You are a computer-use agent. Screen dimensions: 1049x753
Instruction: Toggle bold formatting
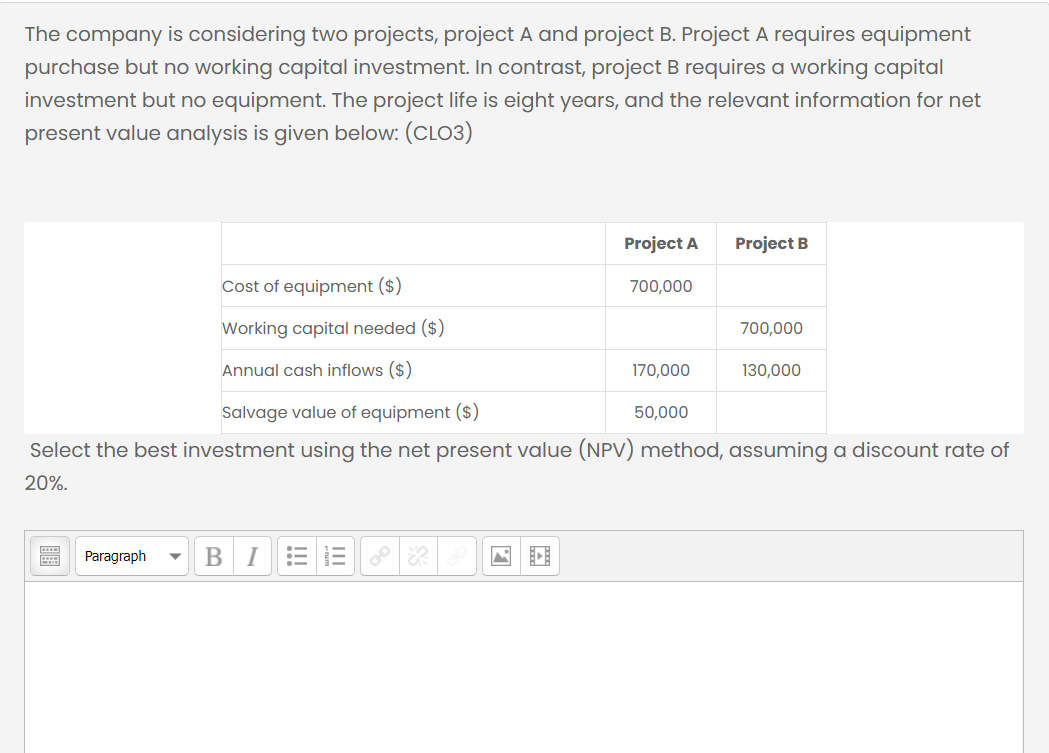pos(213,556)
